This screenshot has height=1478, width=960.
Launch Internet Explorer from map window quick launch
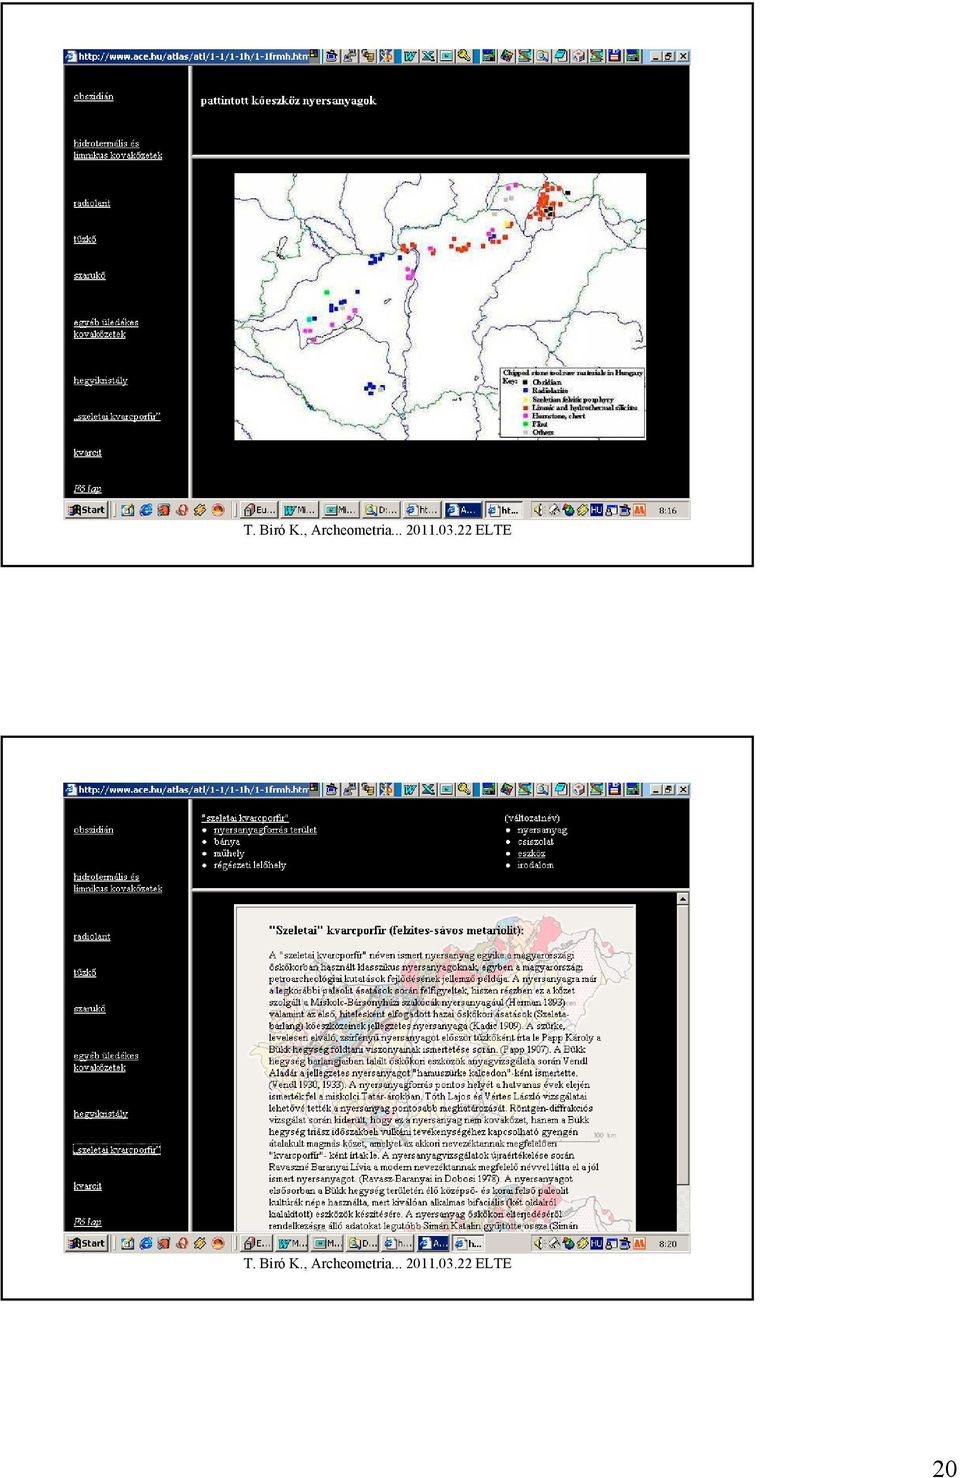[146, 510]
